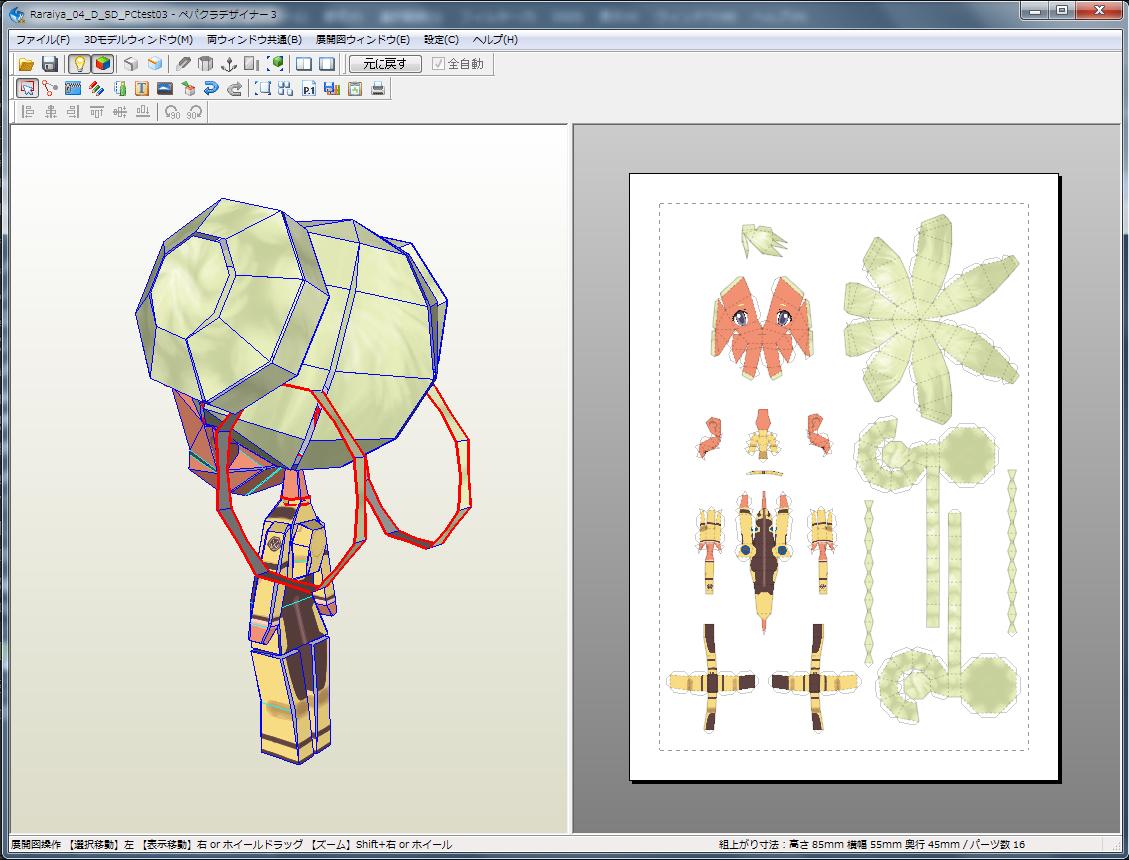Open the 展開図ウィンドウ(E) menu
1129x860 pixels.
[x=363, y=40]
